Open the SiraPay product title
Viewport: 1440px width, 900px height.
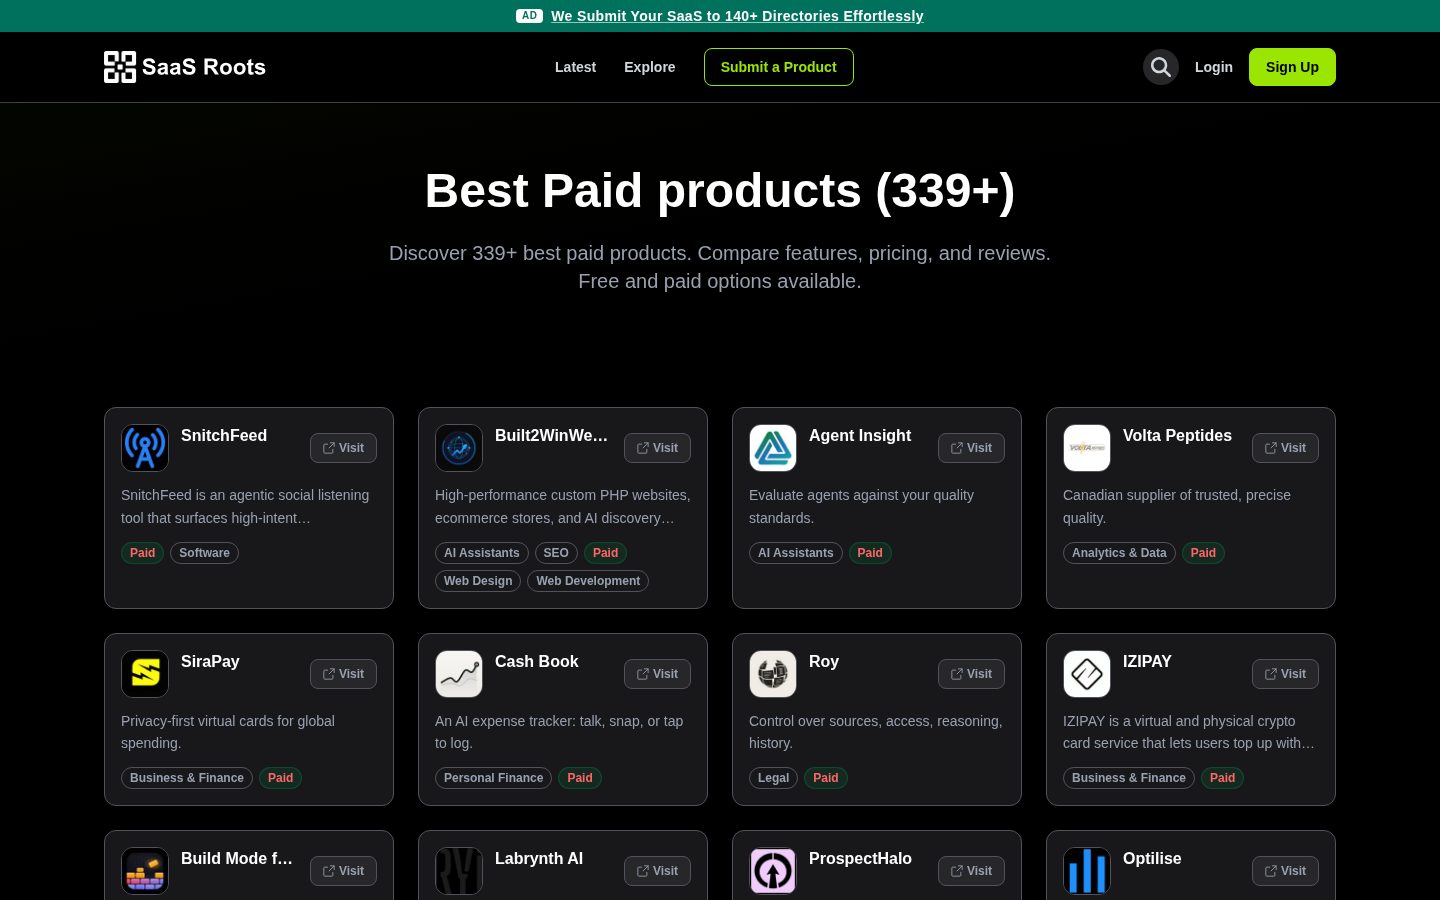(x=210, y=662)
